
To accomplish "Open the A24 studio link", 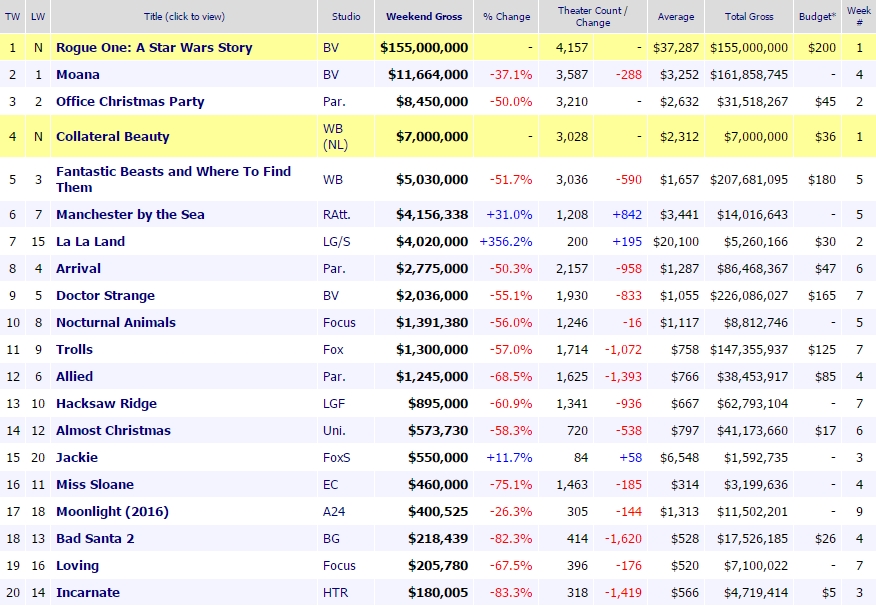I will click(x=334, y=512).
